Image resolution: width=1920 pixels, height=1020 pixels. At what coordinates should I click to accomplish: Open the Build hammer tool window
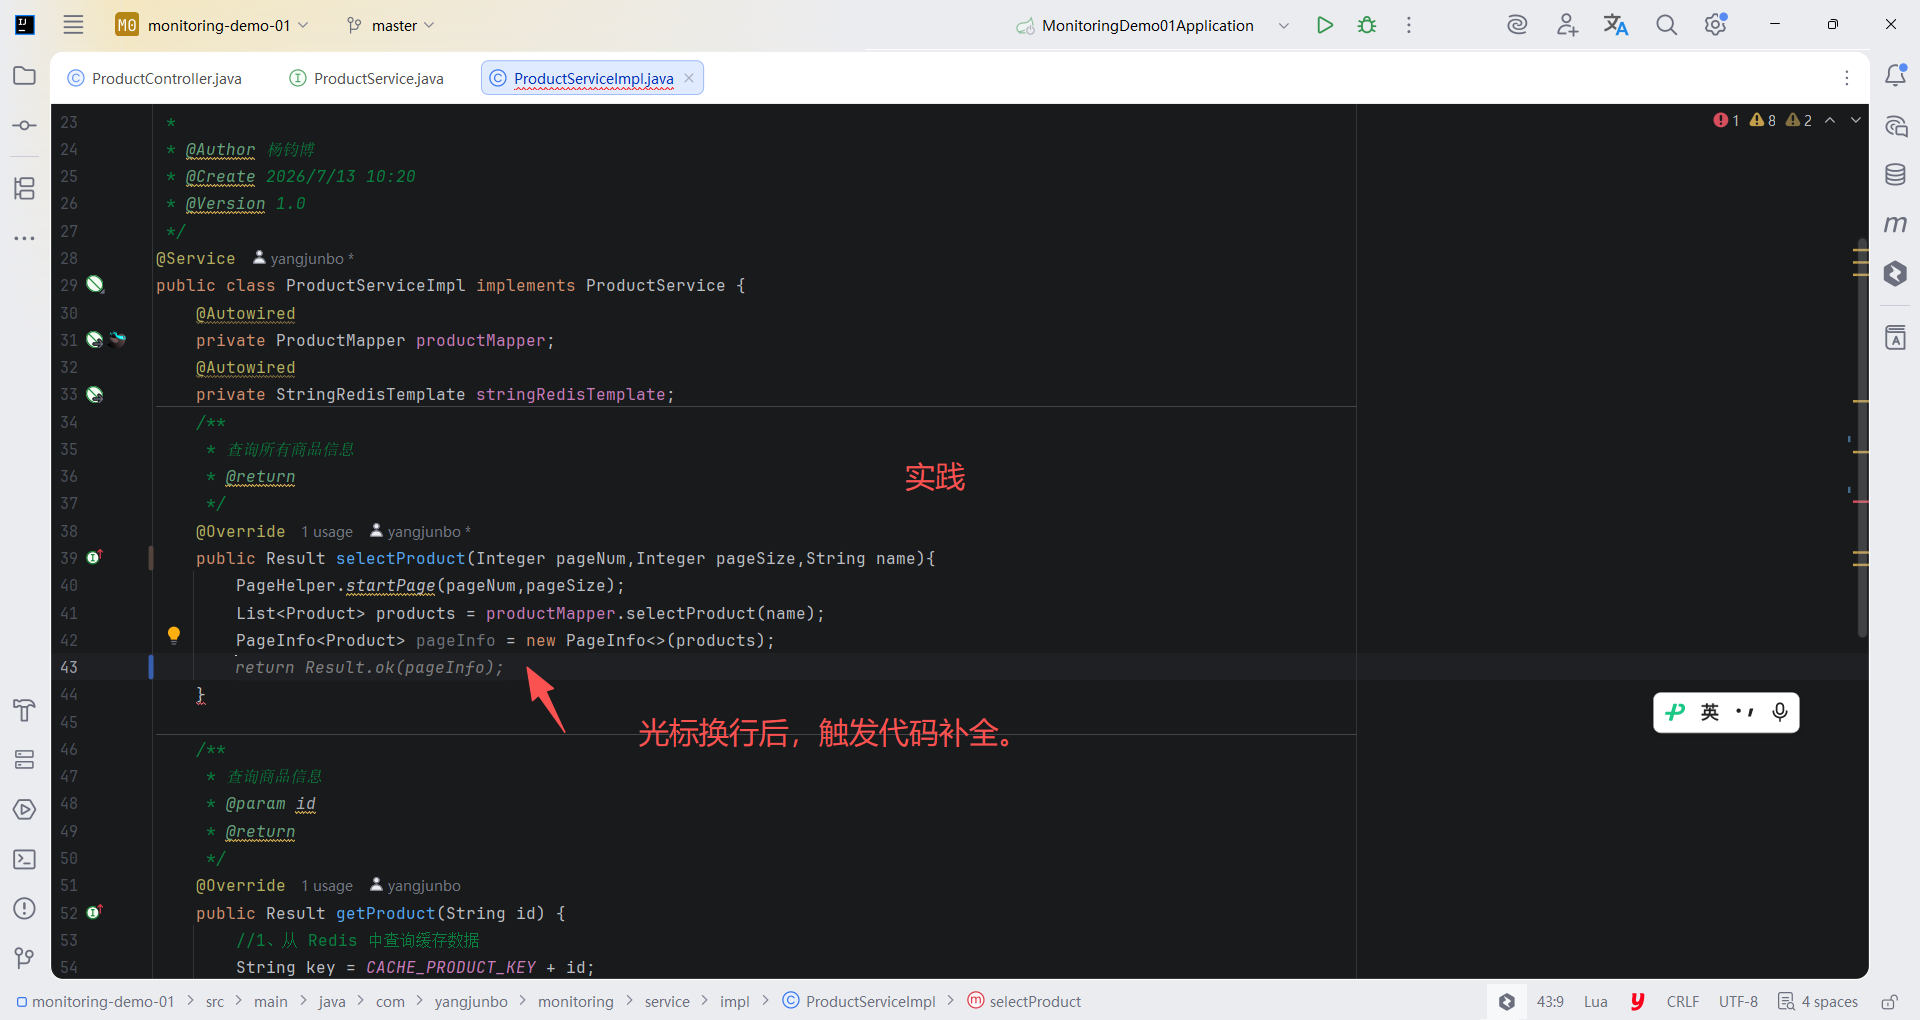tap(25, 710)
